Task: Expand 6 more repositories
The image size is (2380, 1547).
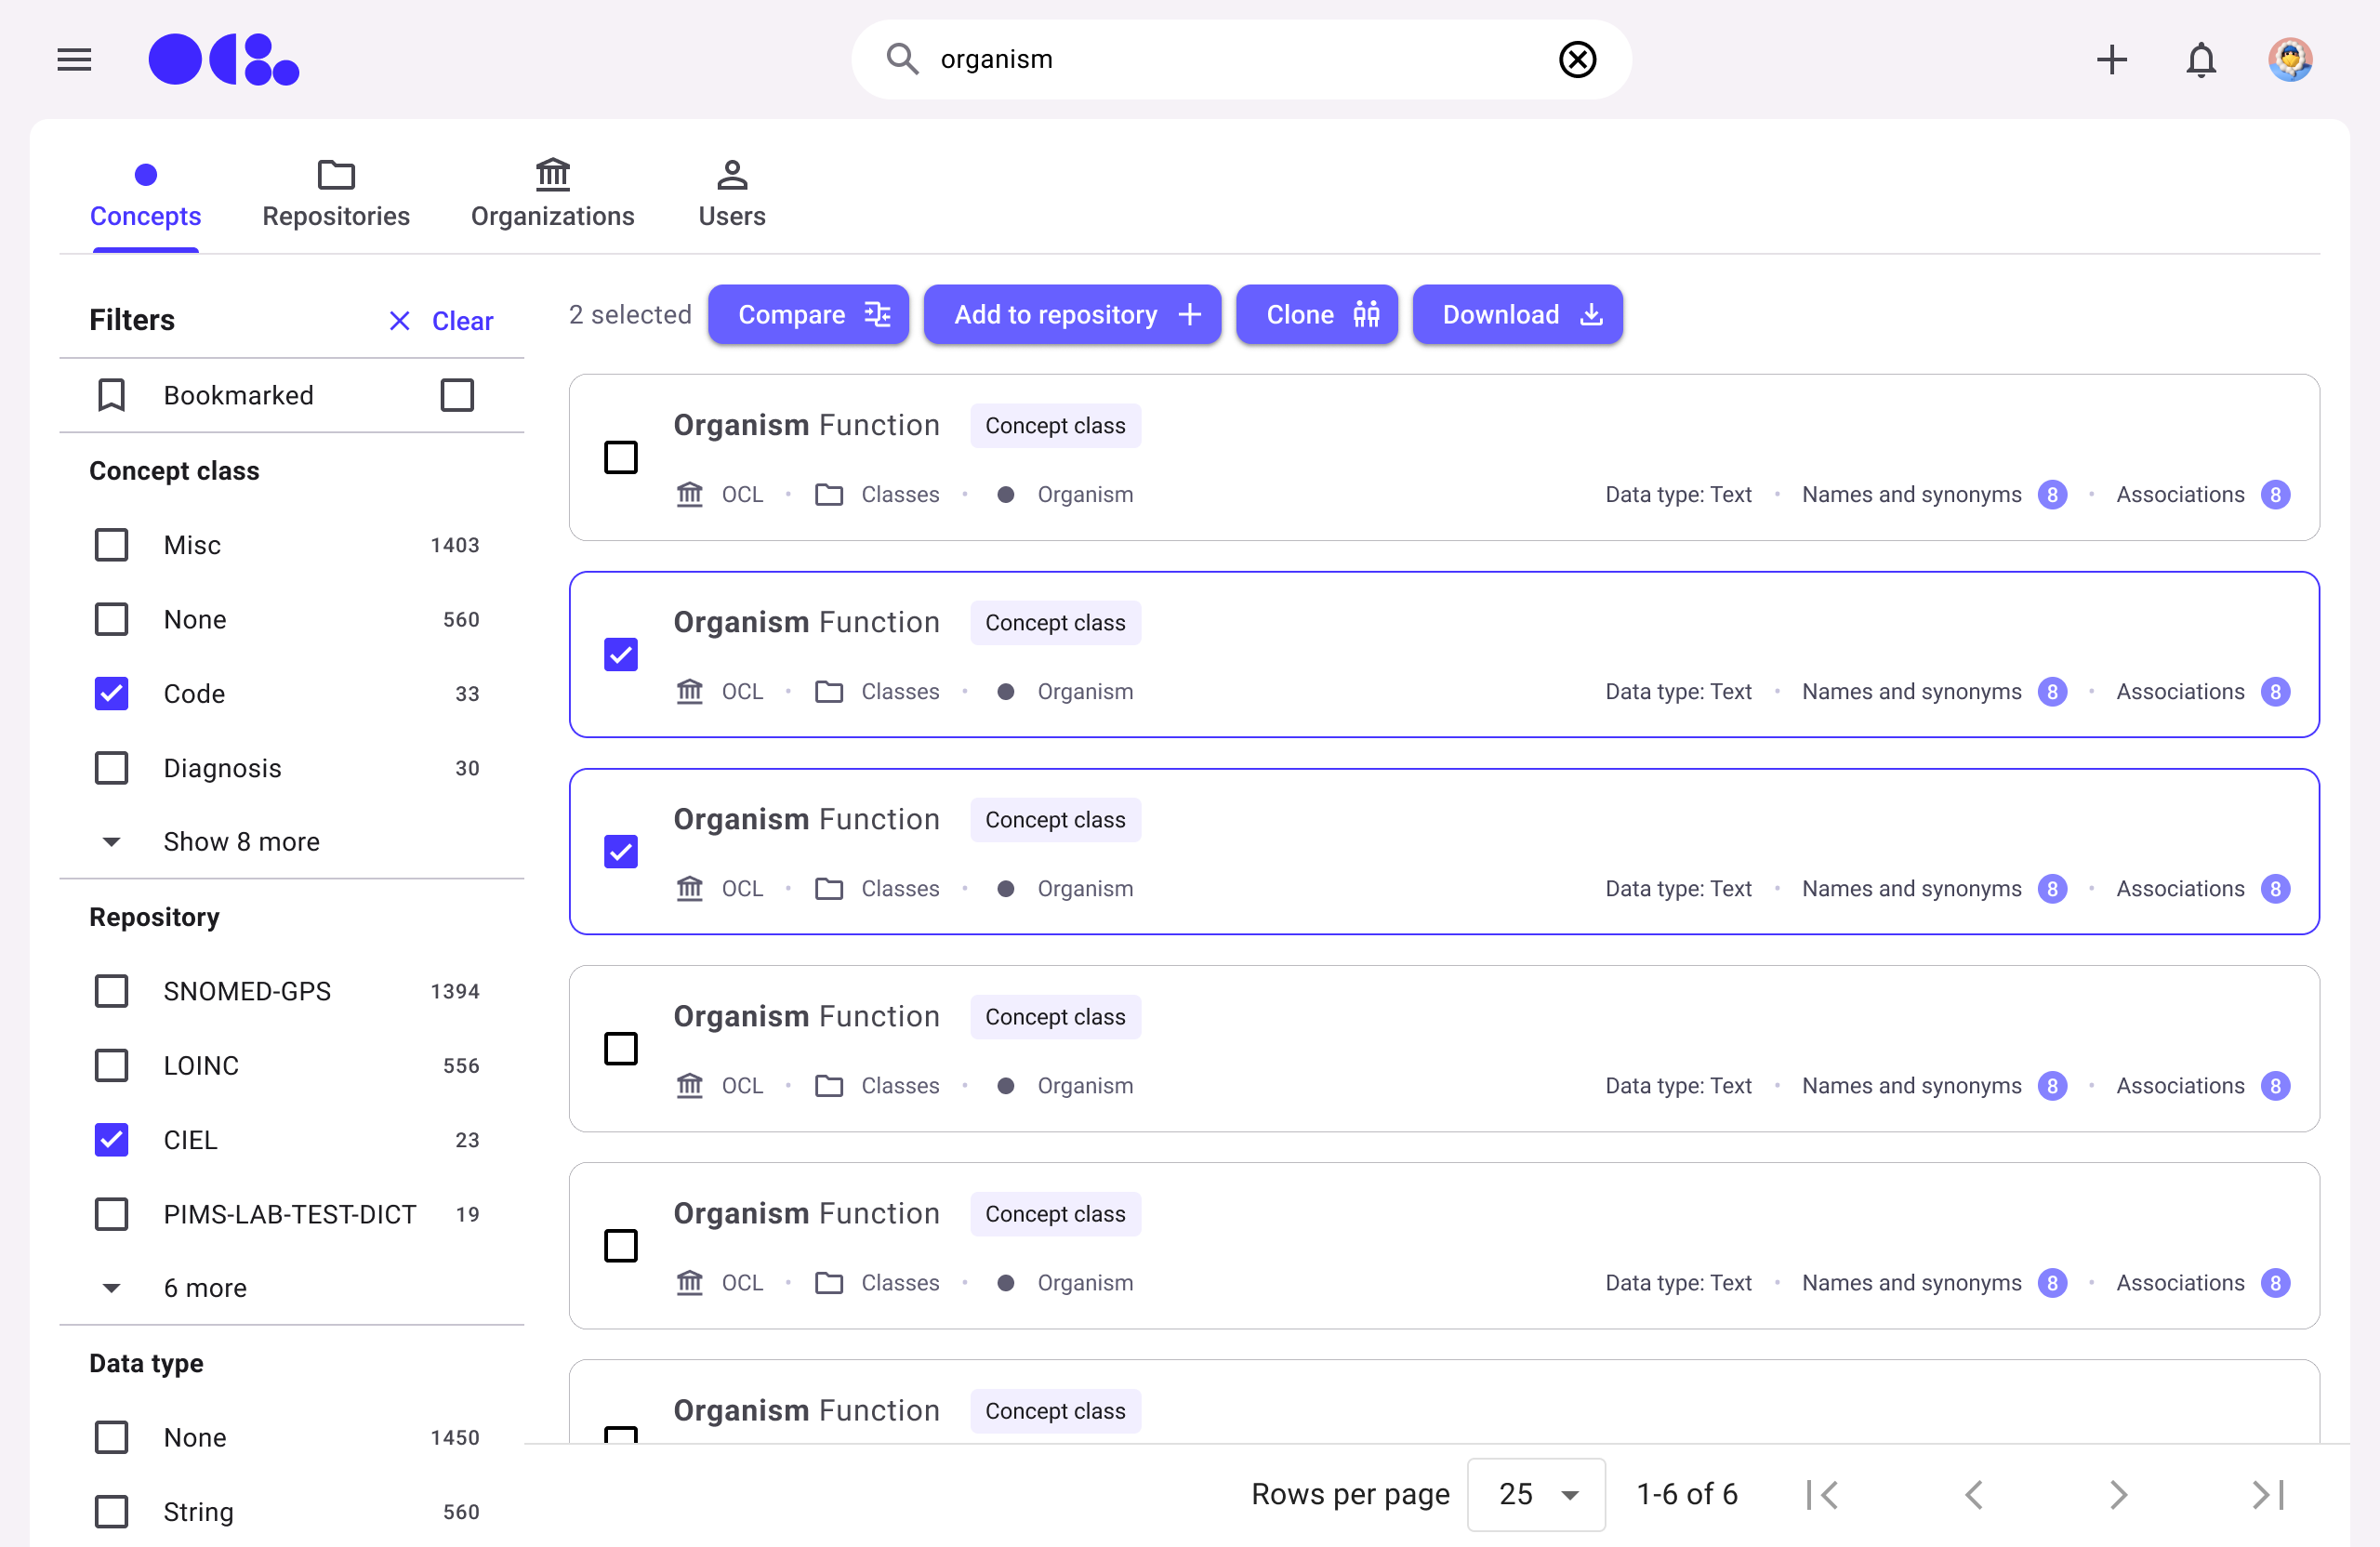Action: [x=204, y=1287]
